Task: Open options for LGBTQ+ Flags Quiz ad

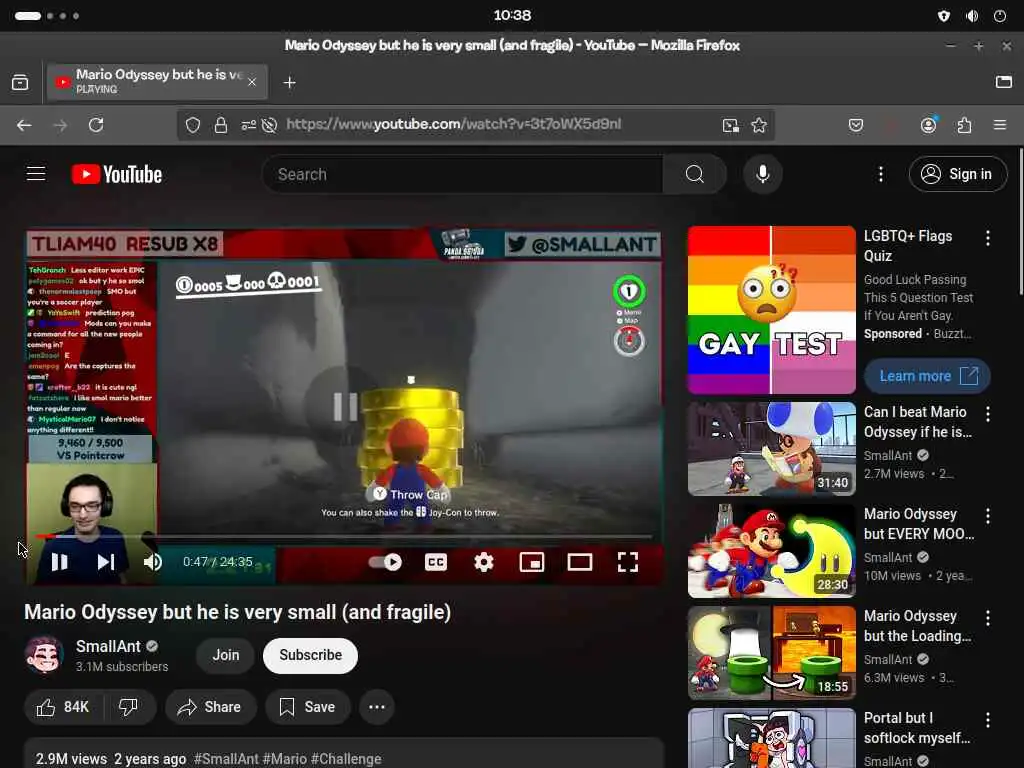Action: 987,238
